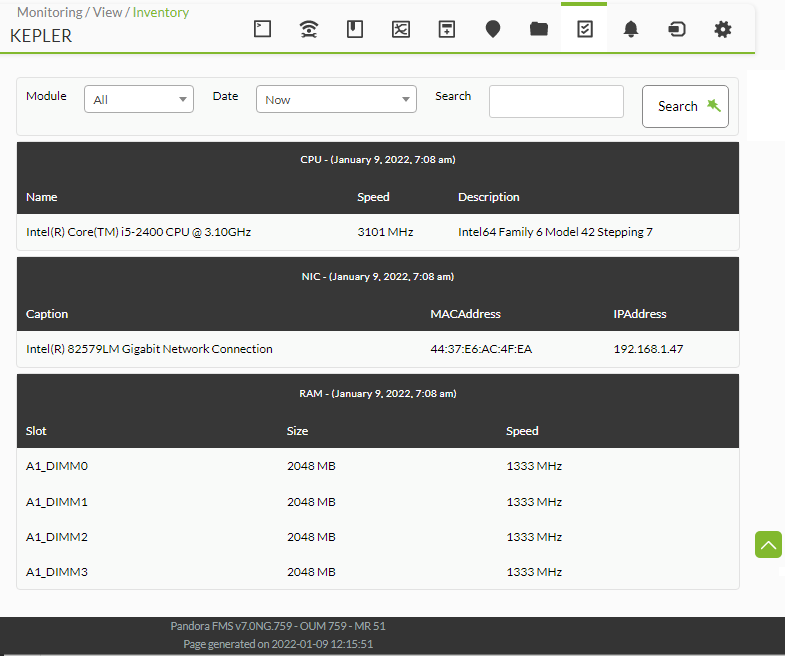785x656 pixels.
Task: Click the CPU table Description column header
Action: (489, 197)
